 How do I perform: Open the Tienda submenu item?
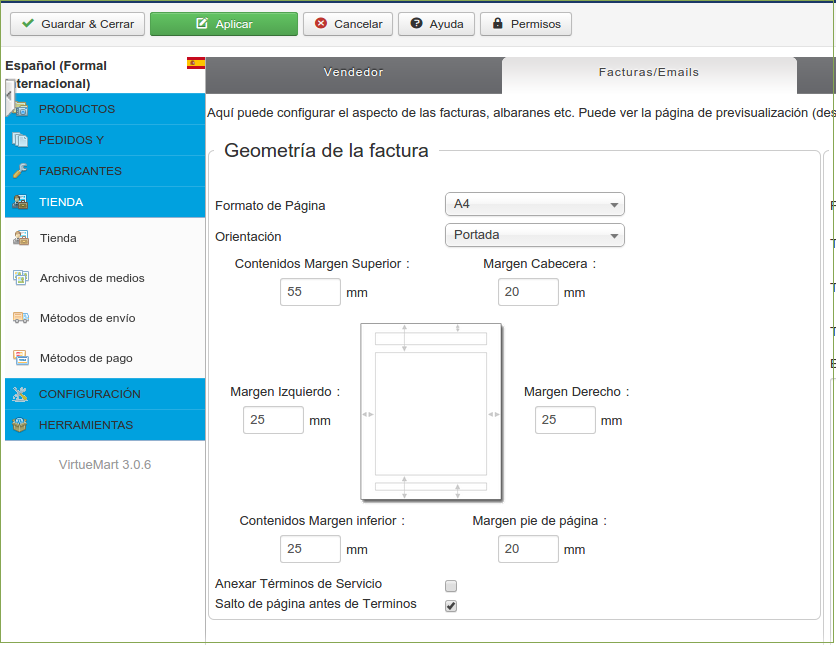click(105, 238)
